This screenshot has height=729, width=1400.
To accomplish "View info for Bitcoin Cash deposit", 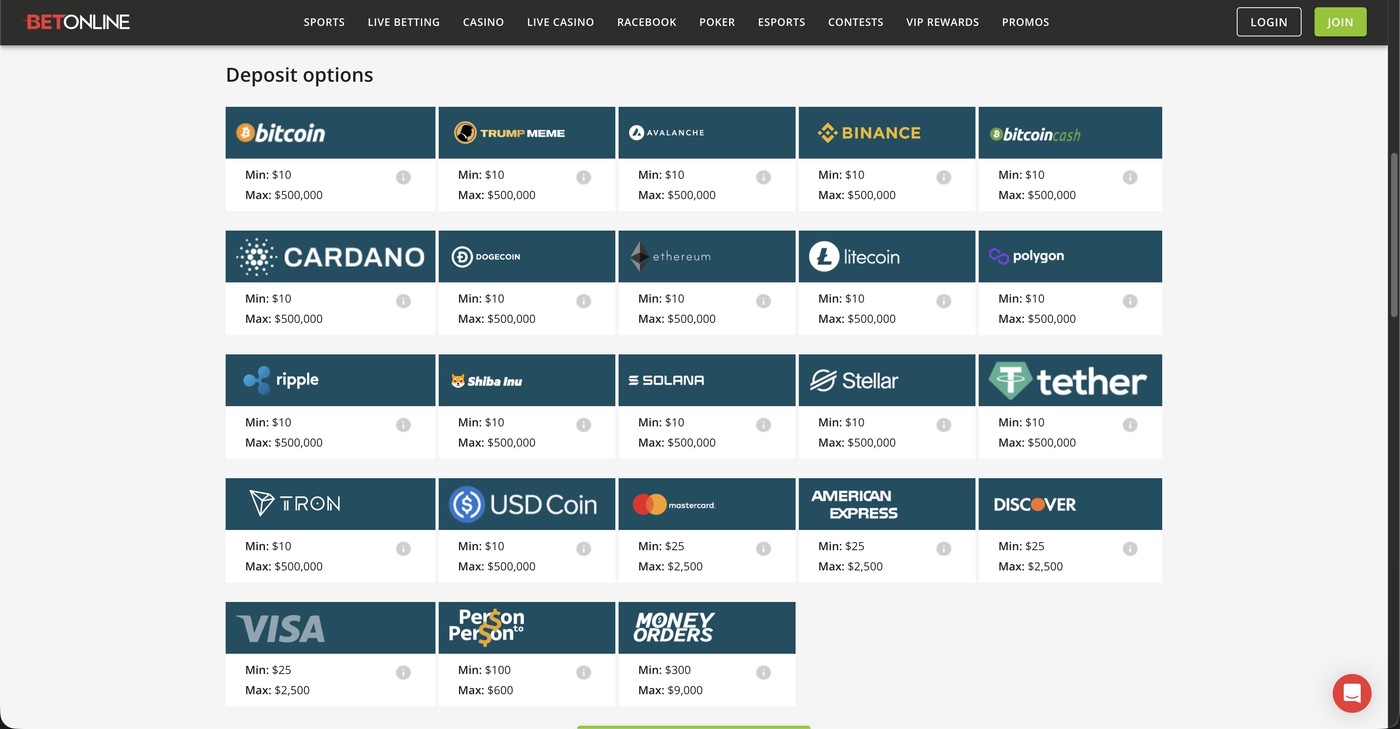I will pyautogui.click(x=1130, y=177).
